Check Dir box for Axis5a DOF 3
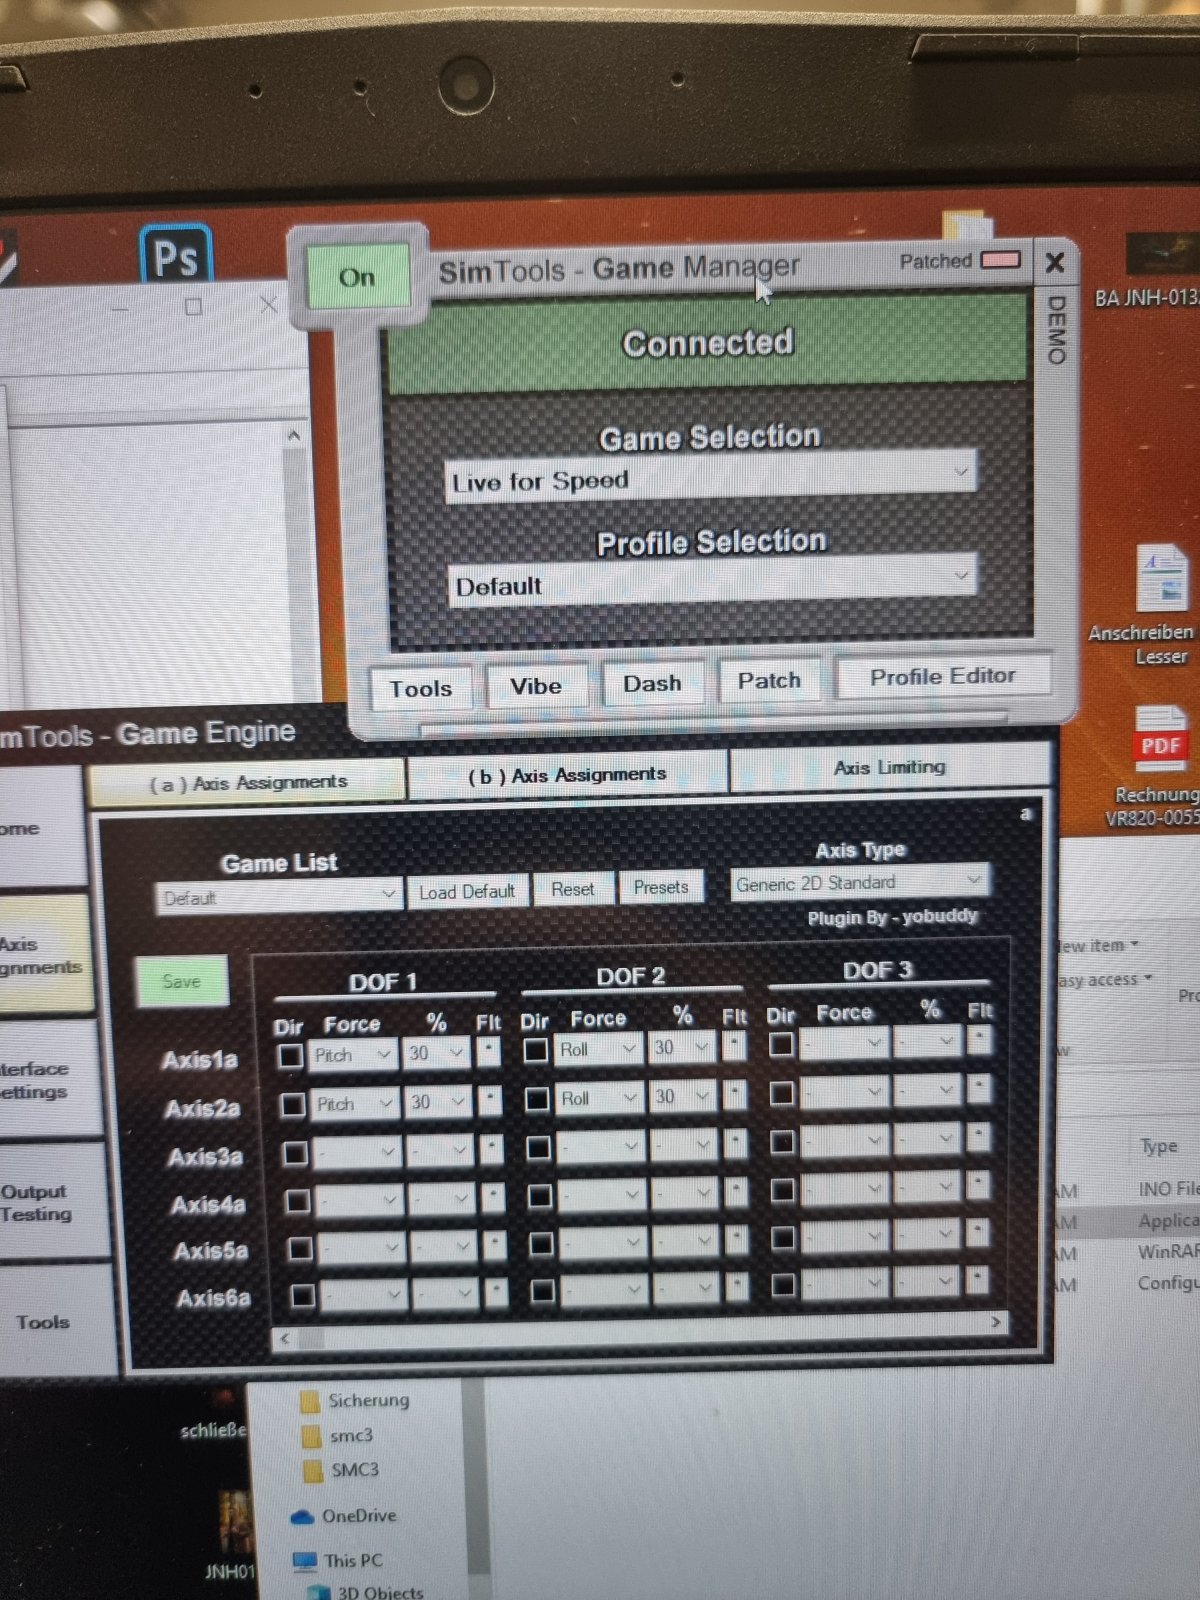Image resolution: width=1200 pixels, height=1600 pixels. tap(783, 1238)
